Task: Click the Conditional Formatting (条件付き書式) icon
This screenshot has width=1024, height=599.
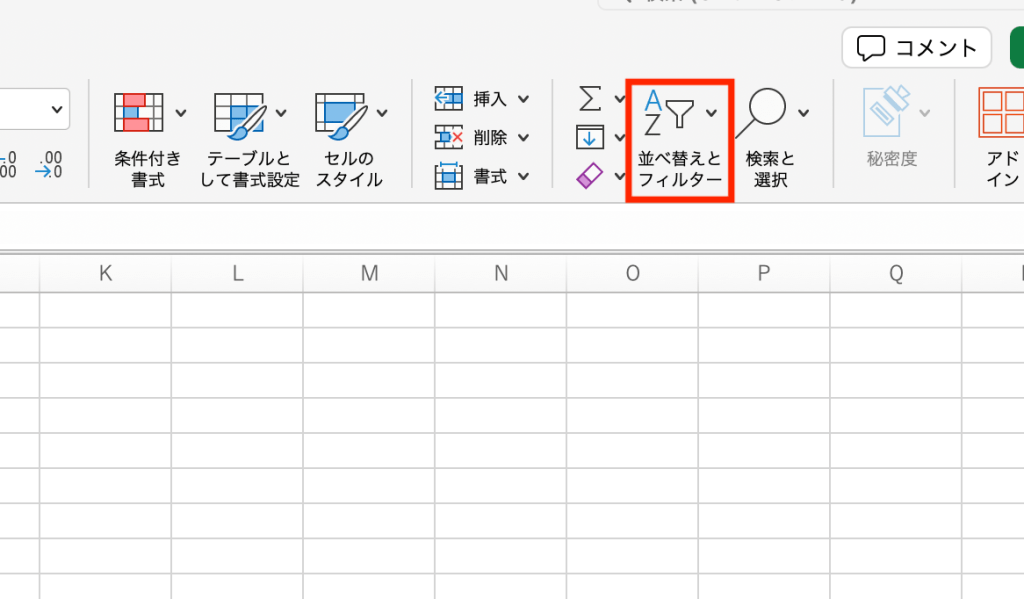Action: pyautogui.click(x=138, y=112)
